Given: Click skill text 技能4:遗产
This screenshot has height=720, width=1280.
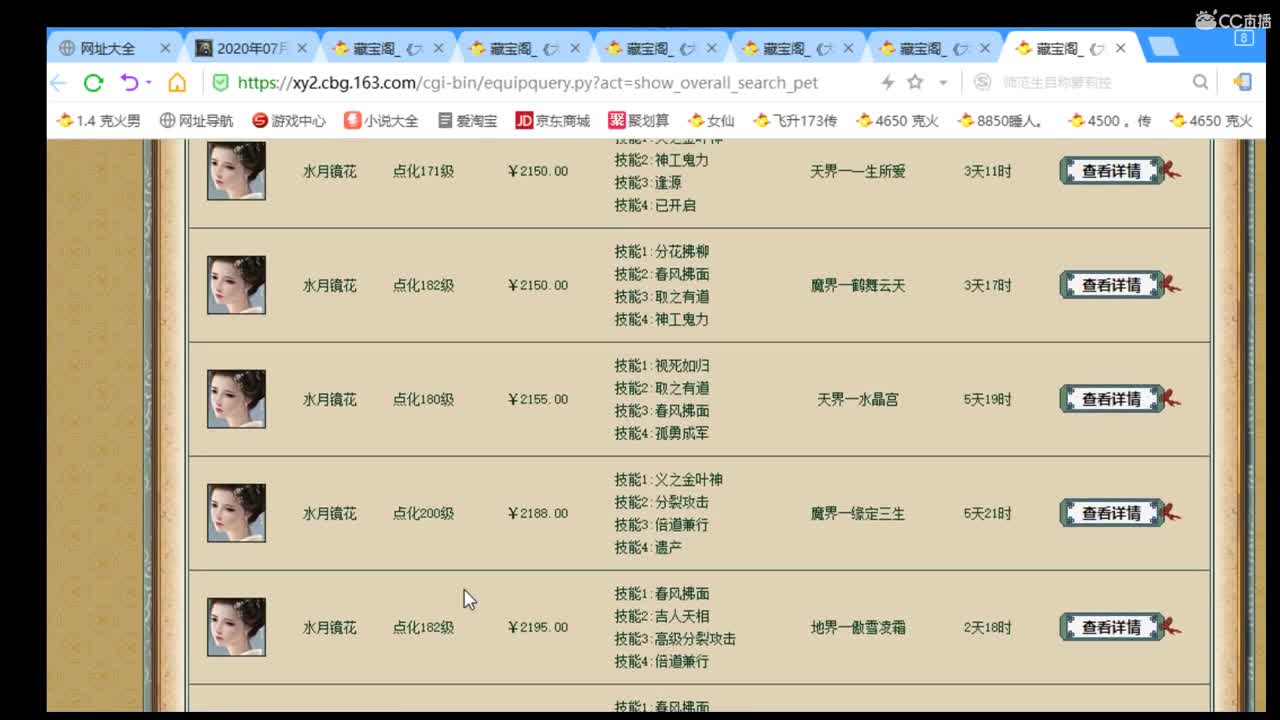Looking at the screenshot, I should click(x=648, y=547).
